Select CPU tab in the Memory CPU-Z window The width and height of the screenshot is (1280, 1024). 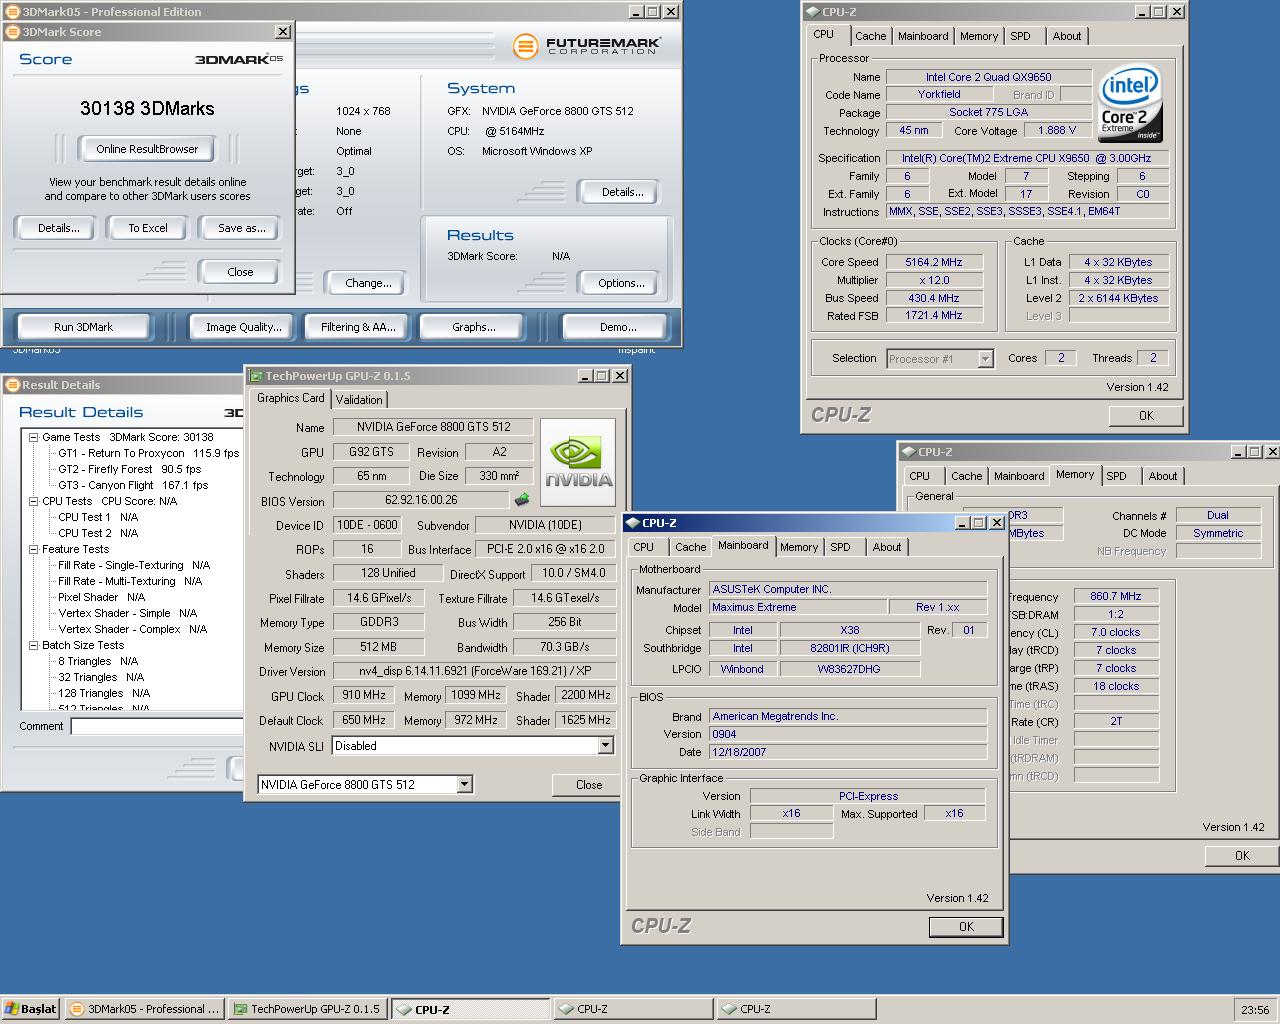(920, 476)
